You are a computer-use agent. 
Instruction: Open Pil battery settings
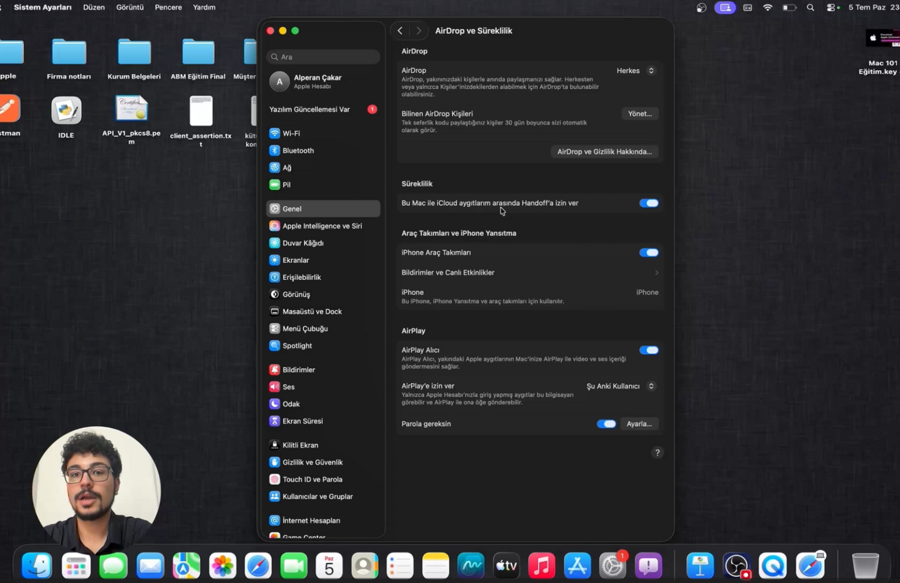323,185
